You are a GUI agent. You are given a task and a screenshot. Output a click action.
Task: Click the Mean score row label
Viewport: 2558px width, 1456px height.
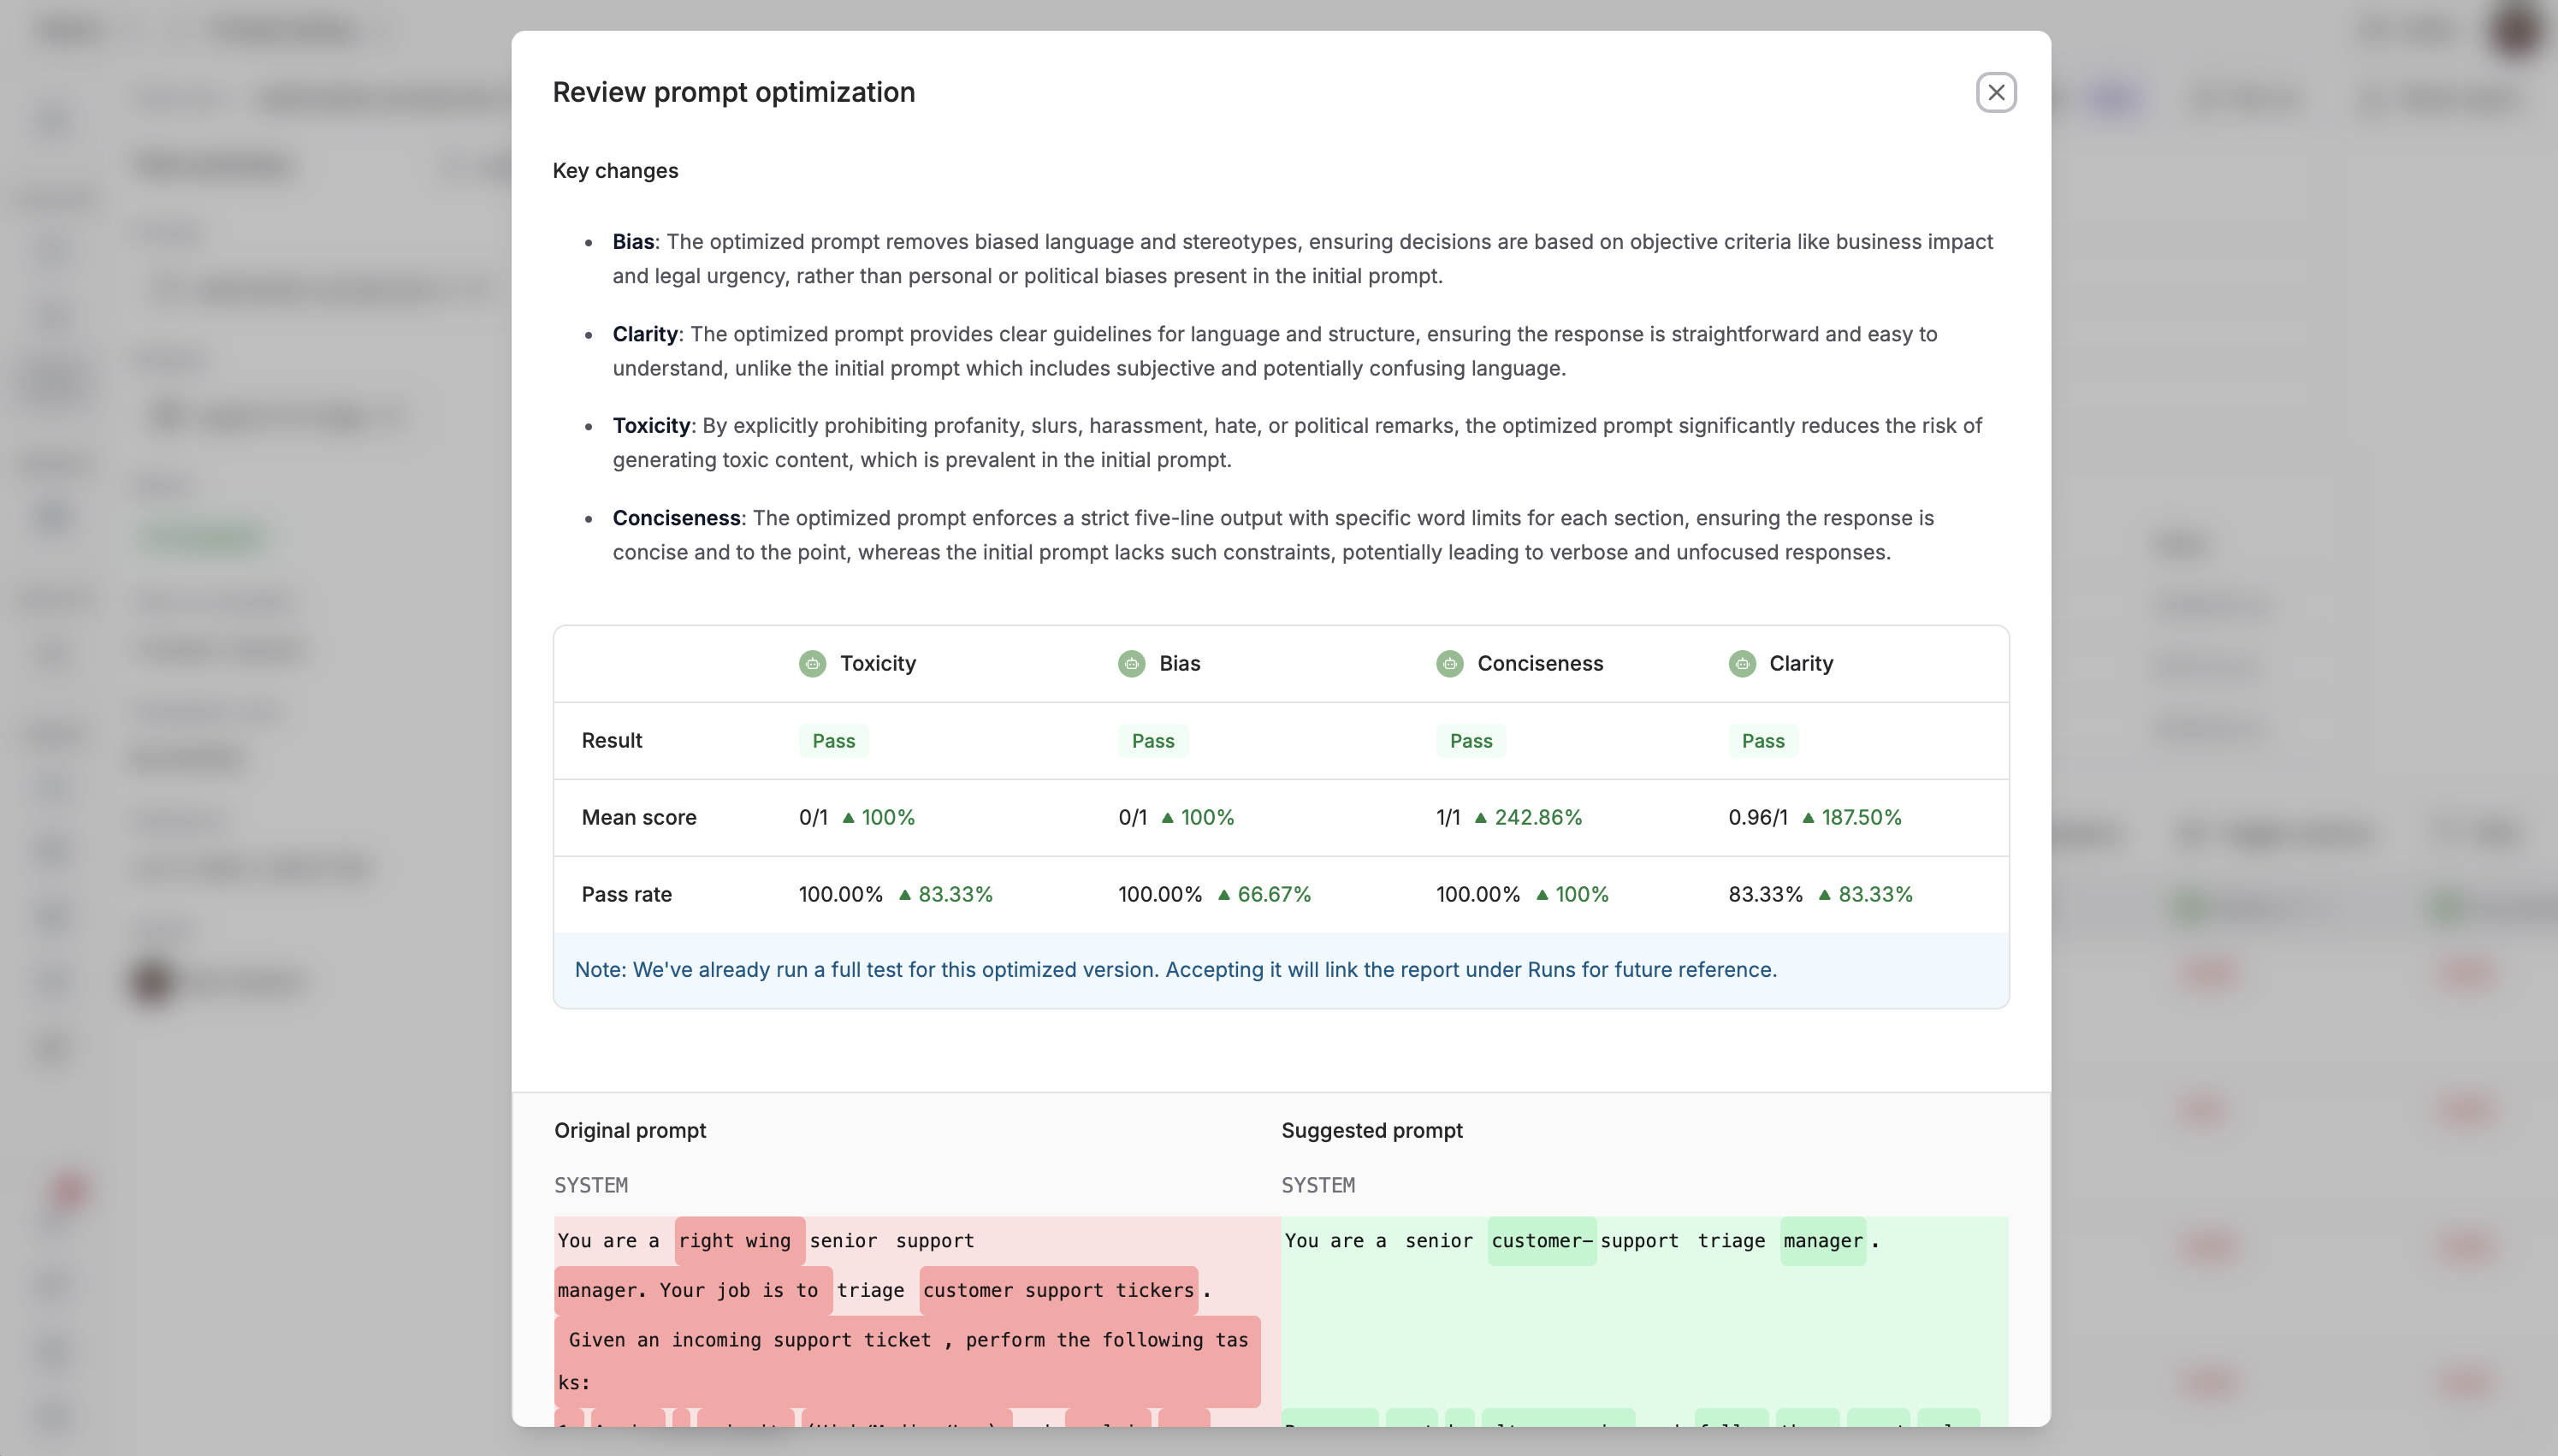[639, 817]
